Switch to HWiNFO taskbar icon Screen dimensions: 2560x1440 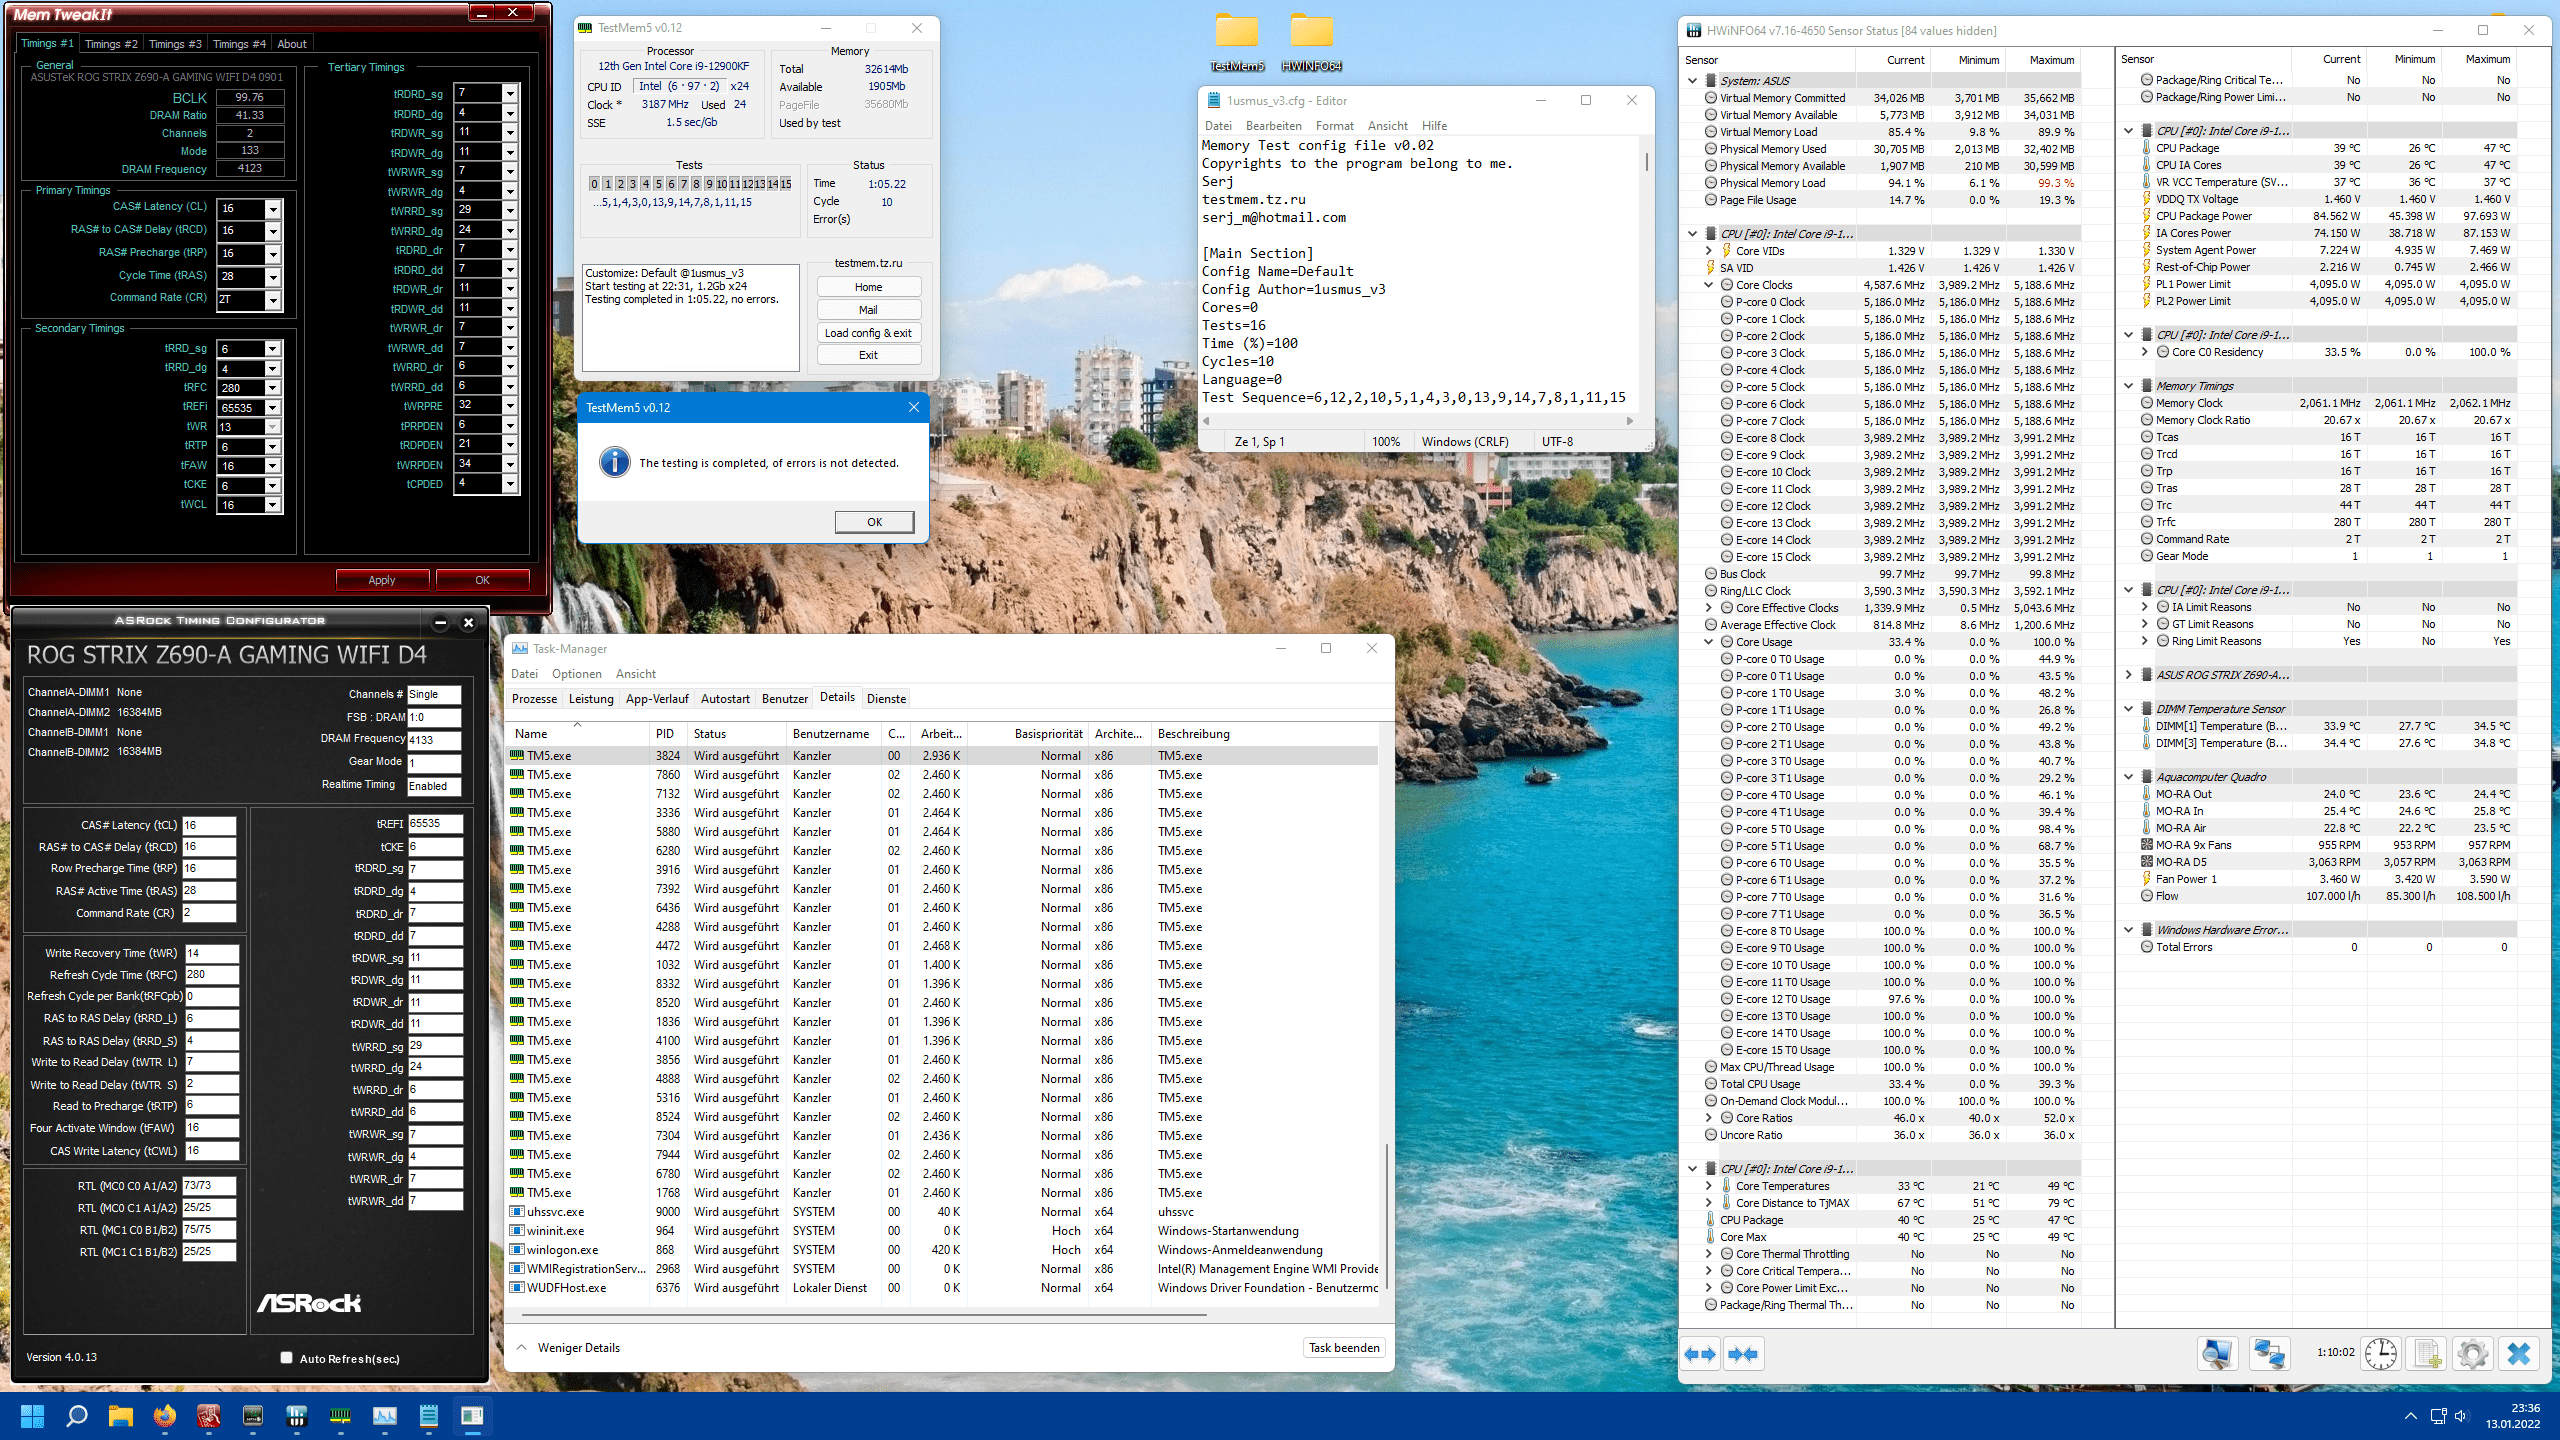pyautogui.click(x=296, y=1416)
